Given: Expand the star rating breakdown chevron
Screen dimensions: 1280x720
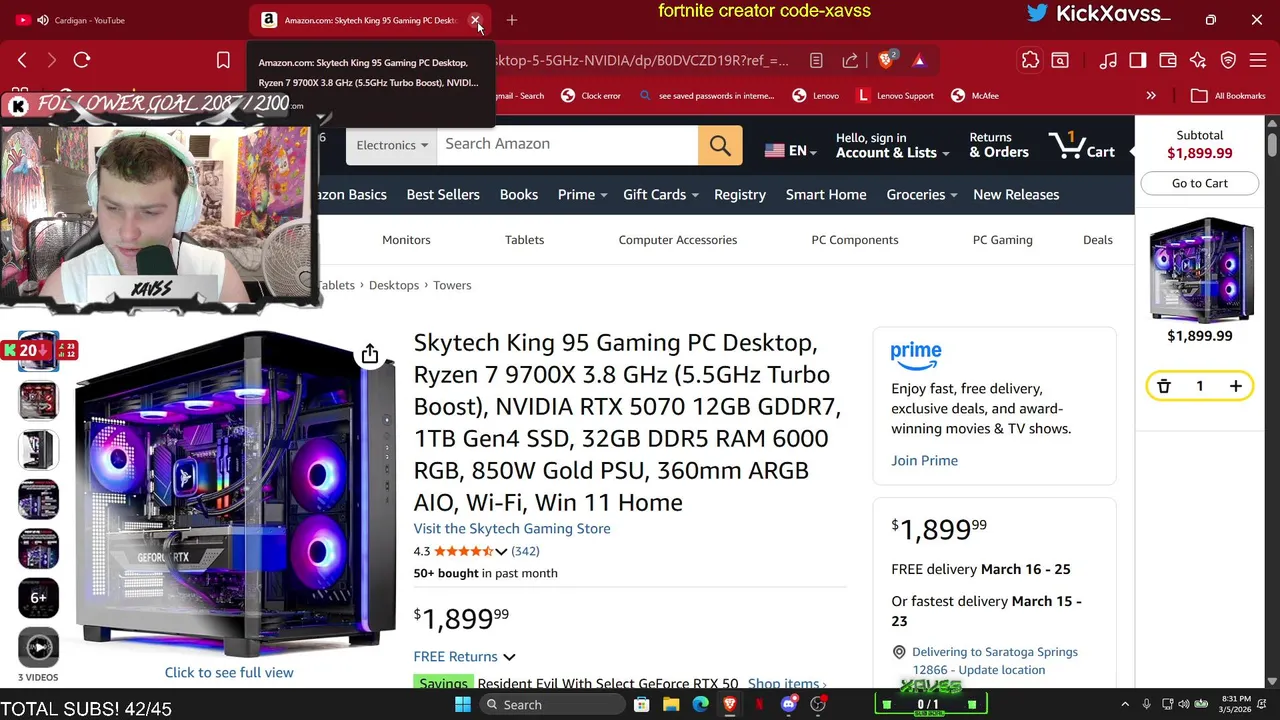Looking at the screenshot, I should (501, 552).
